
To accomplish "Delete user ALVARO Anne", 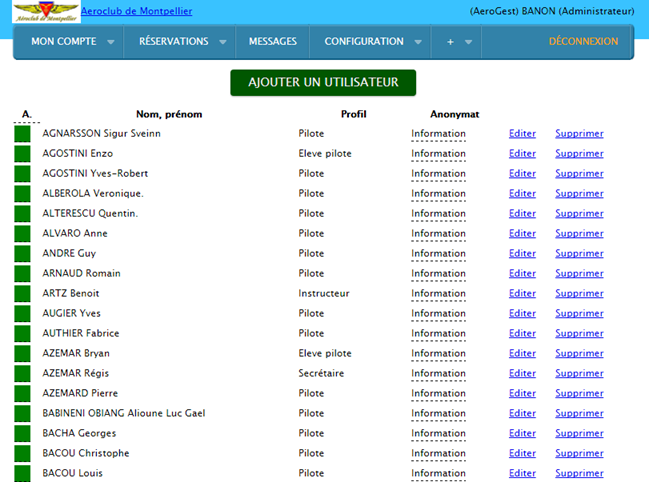I will (x=579, y=234).
